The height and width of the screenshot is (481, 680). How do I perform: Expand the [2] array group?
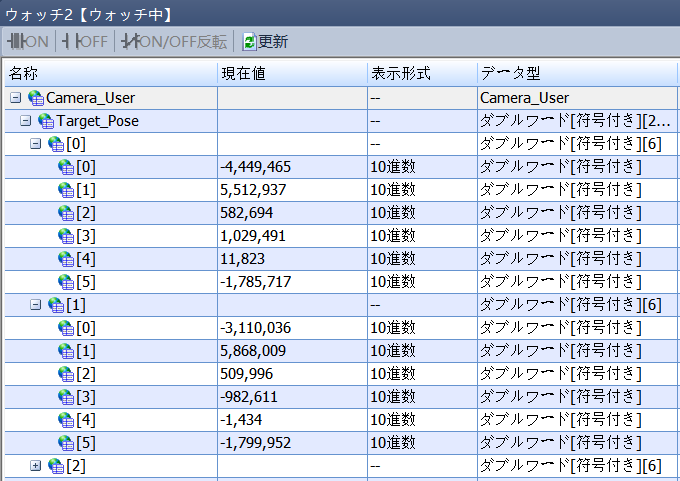36,466
